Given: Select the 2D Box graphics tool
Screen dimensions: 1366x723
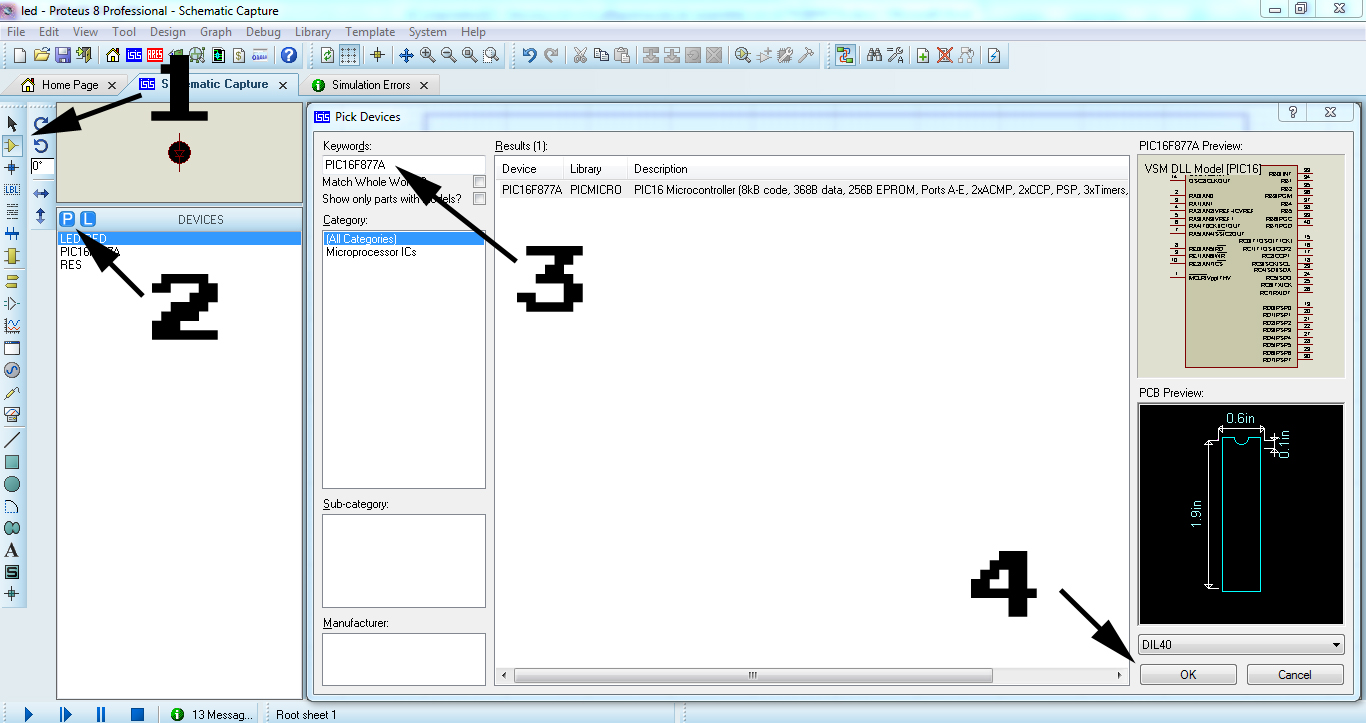Looking at the screenshot, I should click(12, 462).
